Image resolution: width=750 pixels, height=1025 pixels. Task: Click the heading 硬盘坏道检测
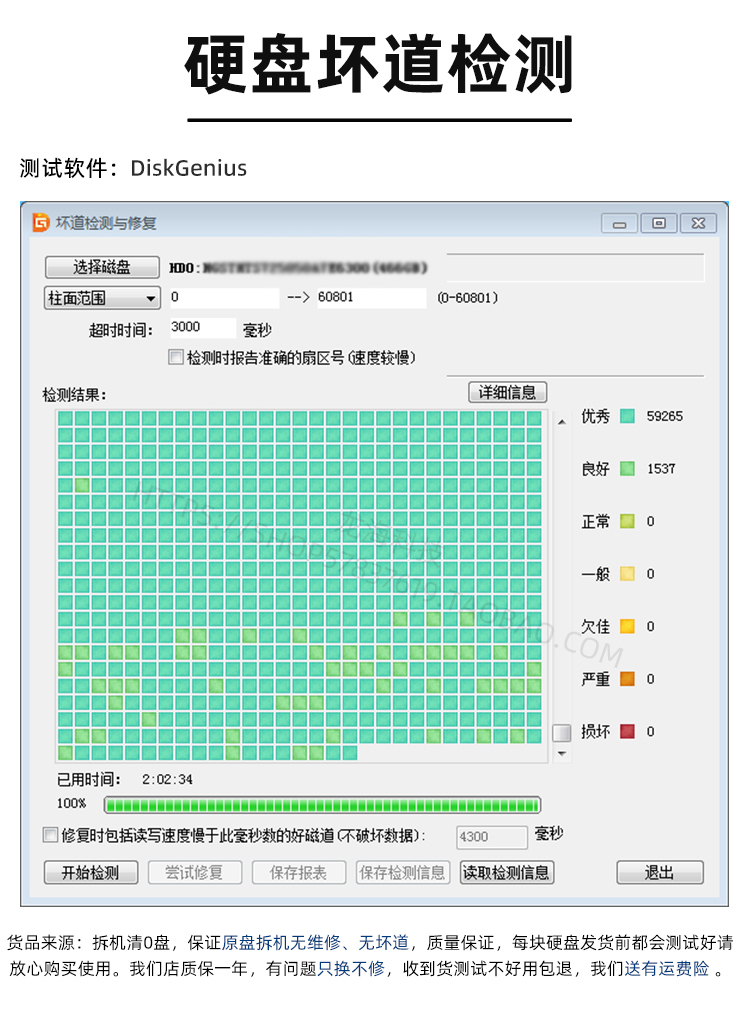pyautogui.click(x=379, y=65)
